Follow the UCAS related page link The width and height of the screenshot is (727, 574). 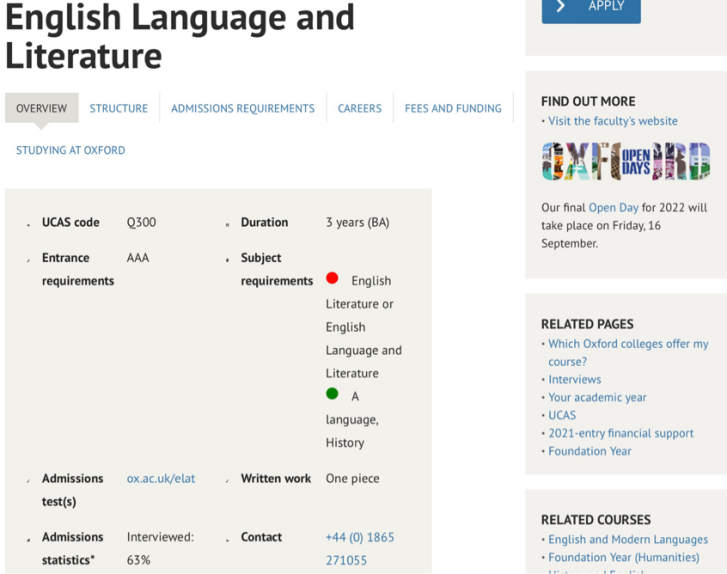pyautogui.click(x=562, y=415)
